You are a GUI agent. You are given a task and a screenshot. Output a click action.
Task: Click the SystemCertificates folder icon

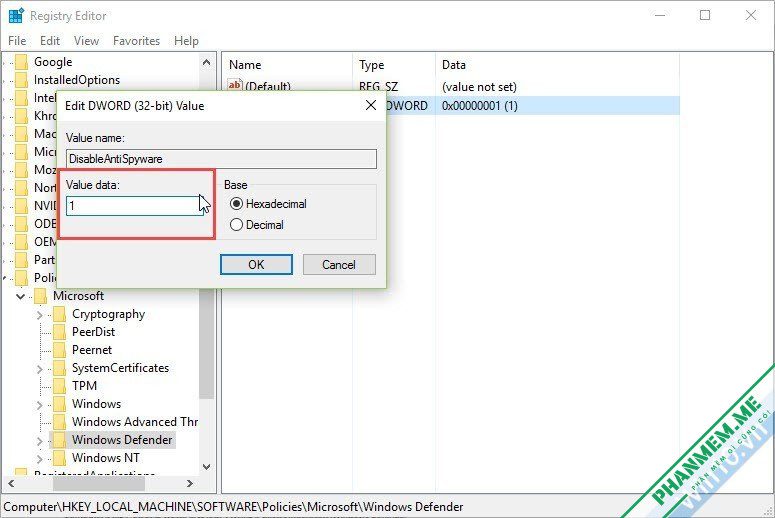(x=59, y=368)
